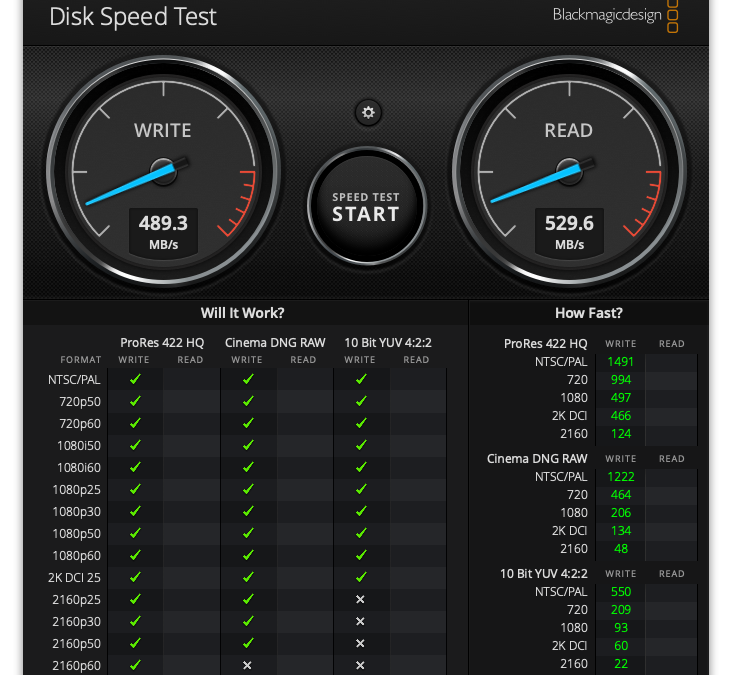Image resolution: width=732 pixels, height=675 pixels.
Task: Click the 529.6 MB/s read readout
Action: click(569, 231)
